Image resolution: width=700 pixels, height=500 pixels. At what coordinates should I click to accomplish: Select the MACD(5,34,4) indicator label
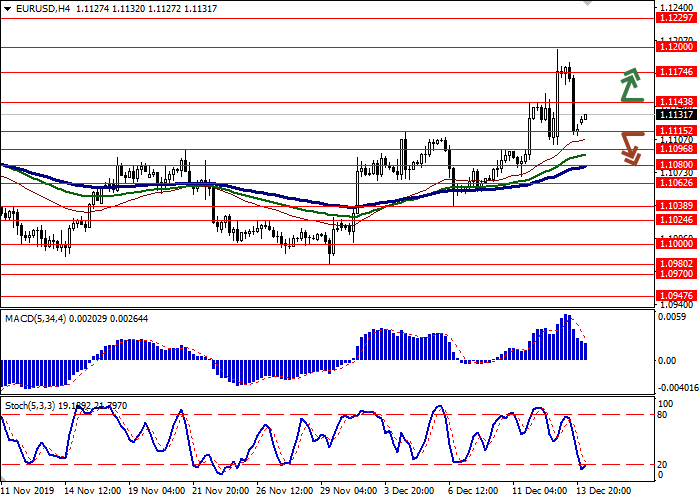click(40, 319)
